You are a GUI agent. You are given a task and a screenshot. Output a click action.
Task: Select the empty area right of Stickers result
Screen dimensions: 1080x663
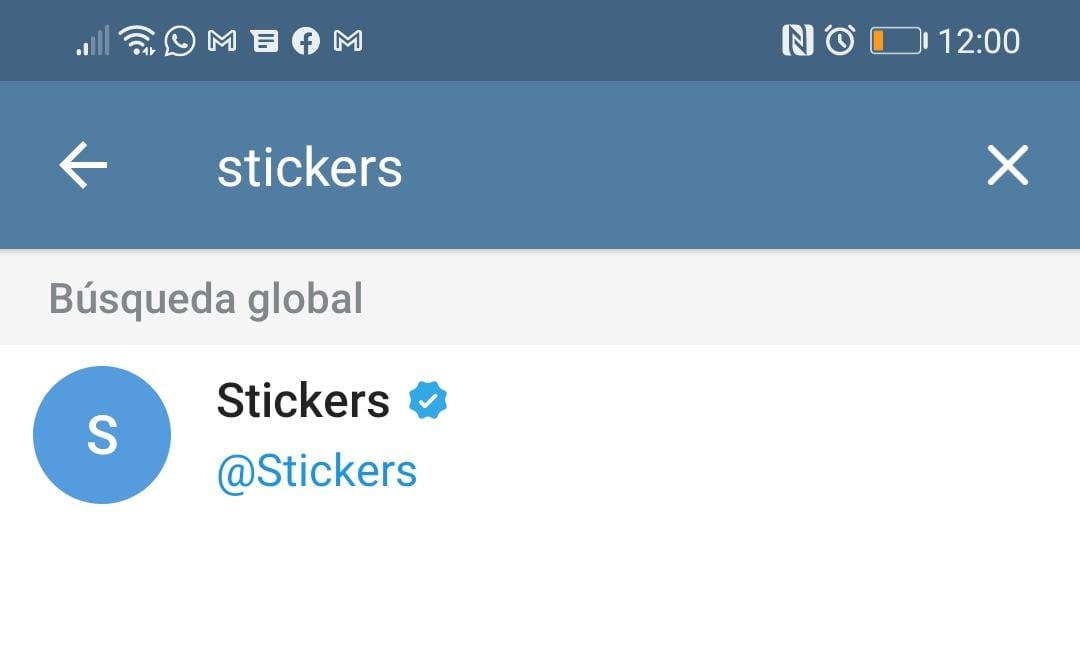[x=760, y=435]
